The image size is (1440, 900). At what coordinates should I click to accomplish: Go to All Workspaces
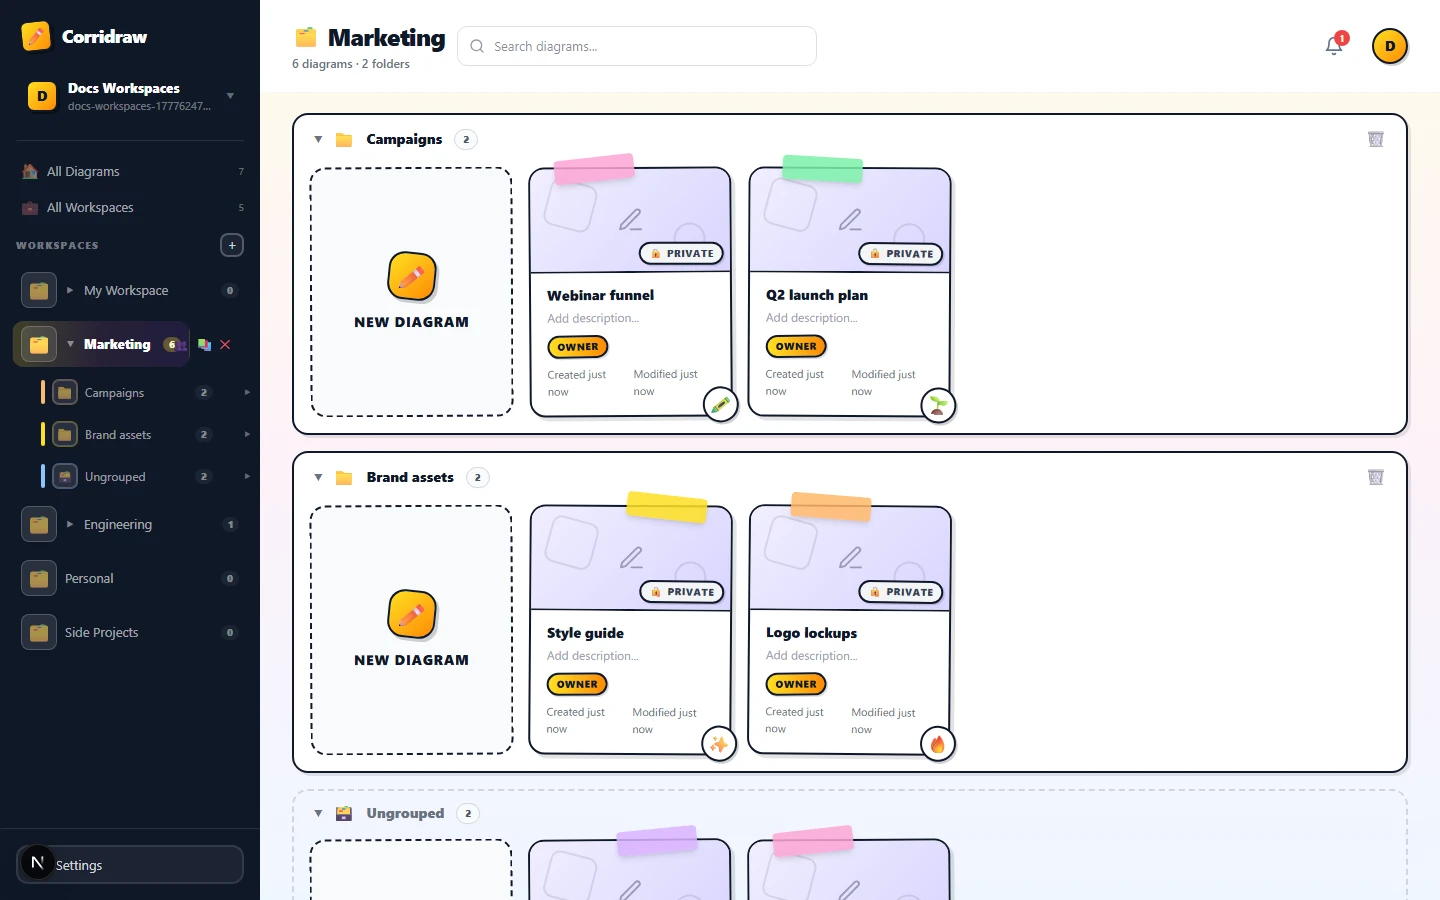(x=130, y=207)
